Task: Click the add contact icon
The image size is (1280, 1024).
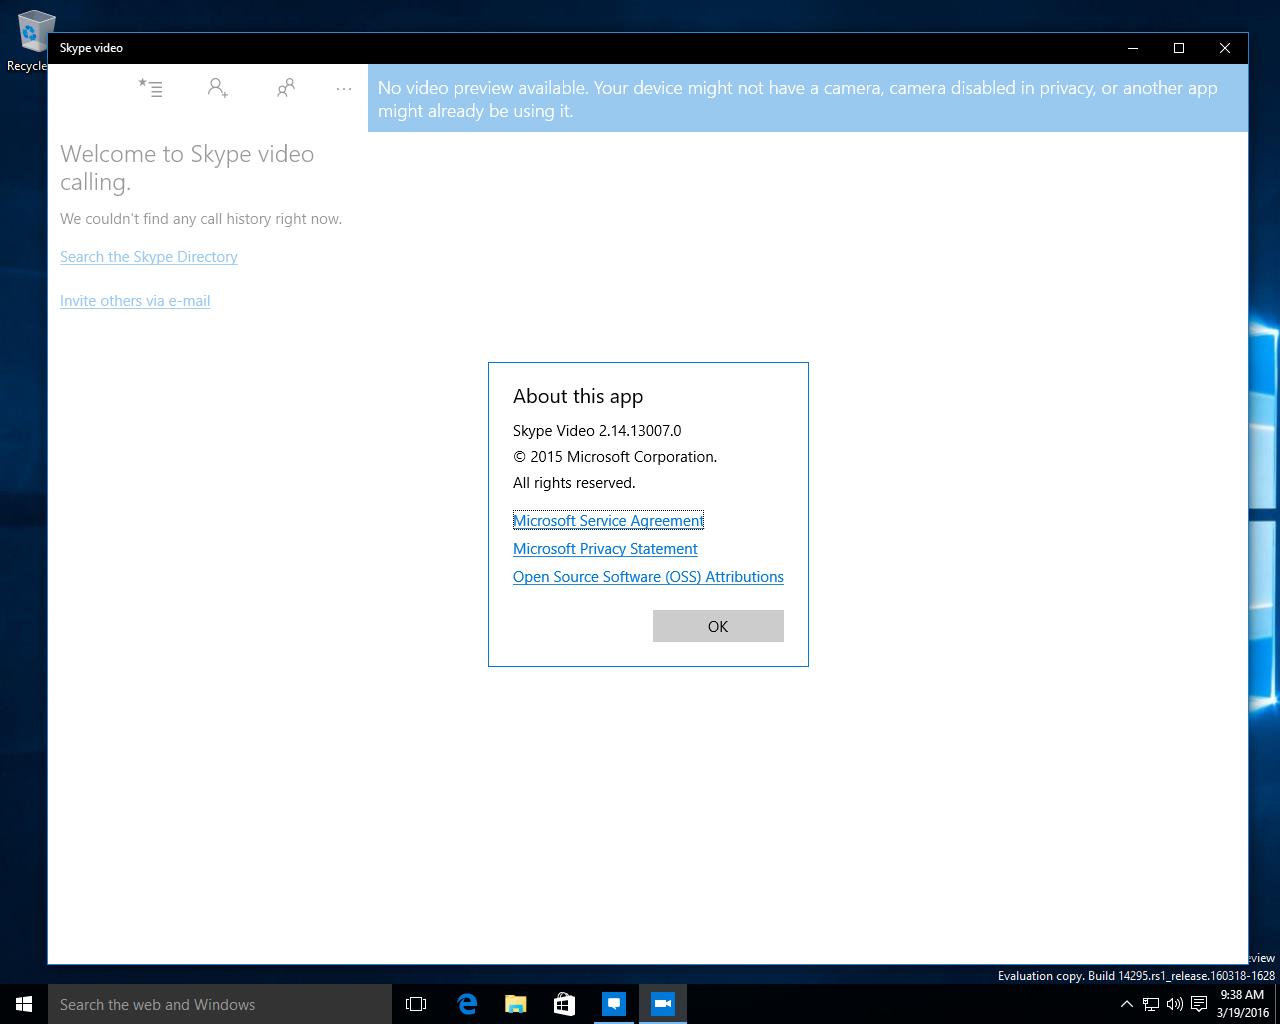Action: pos(217,88)
